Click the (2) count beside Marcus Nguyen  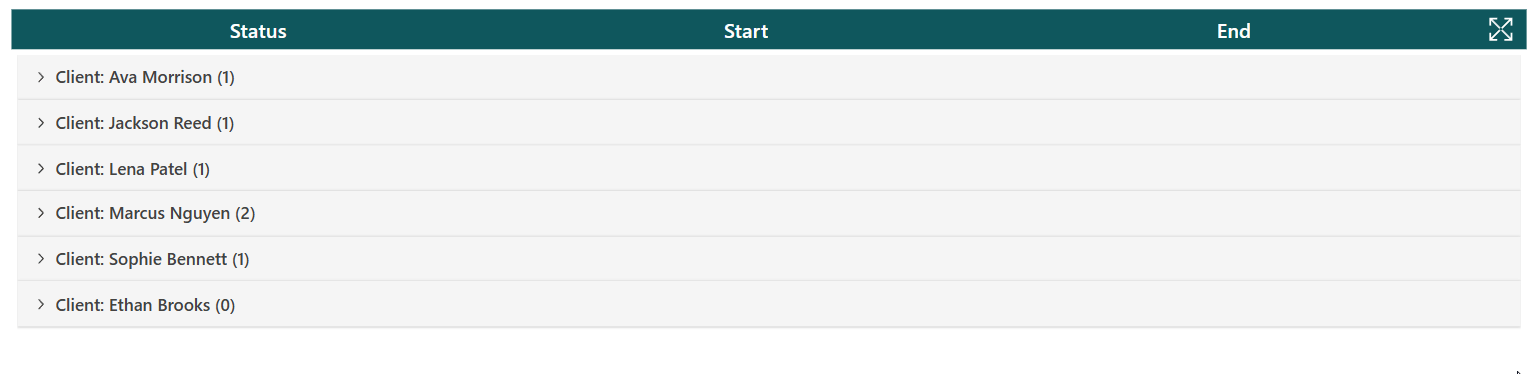[246, 214]
